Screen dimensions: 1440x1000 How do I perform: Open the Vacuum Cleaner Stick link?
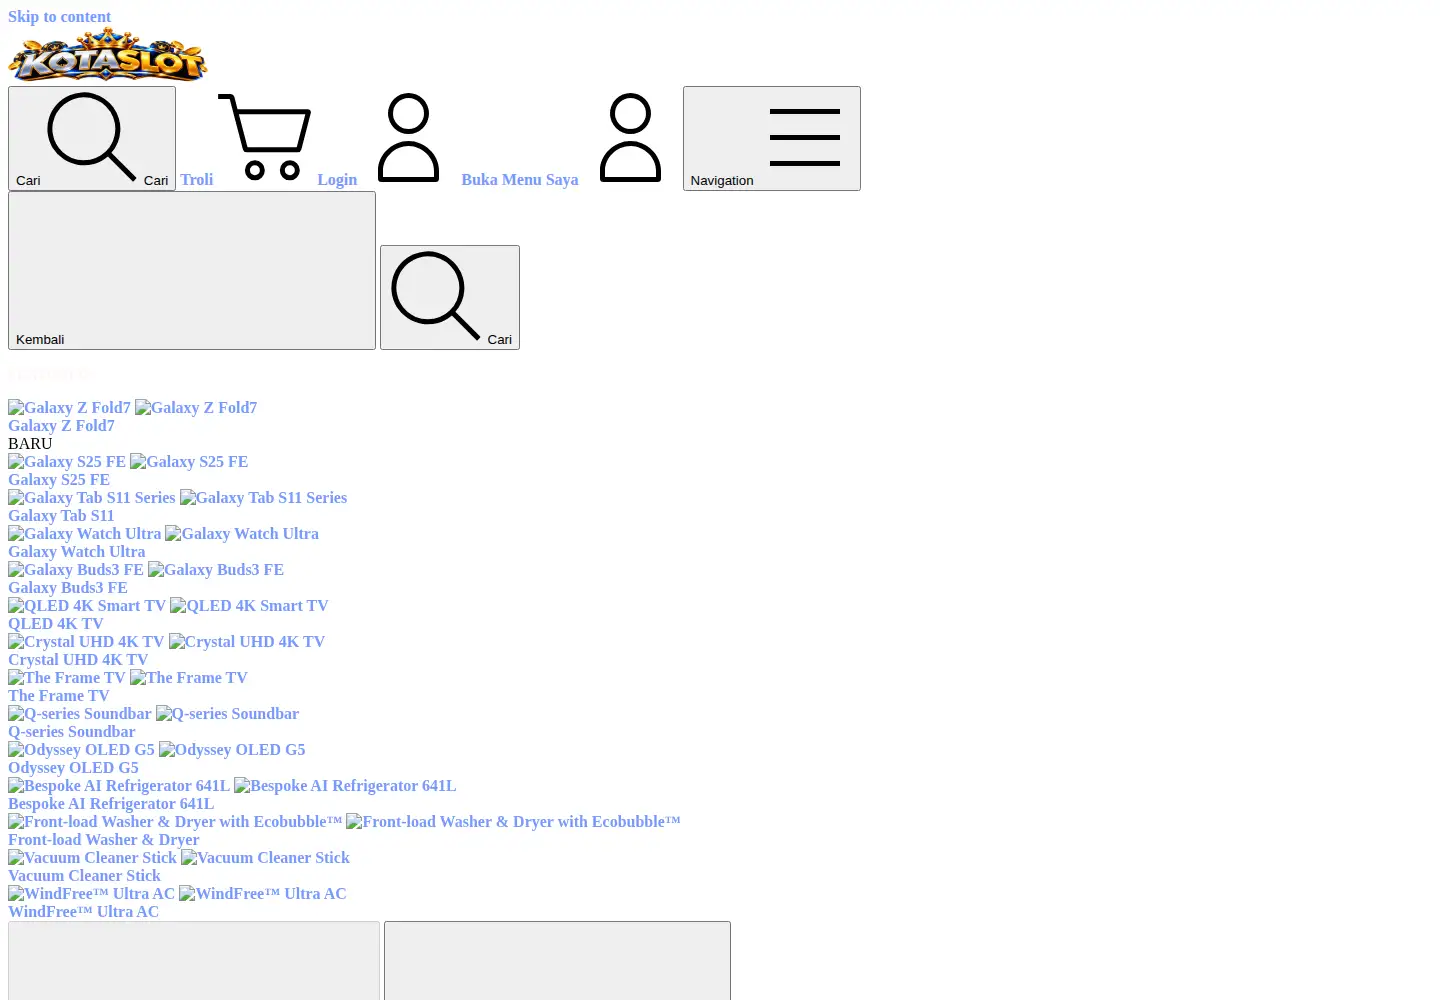point(84,876)
